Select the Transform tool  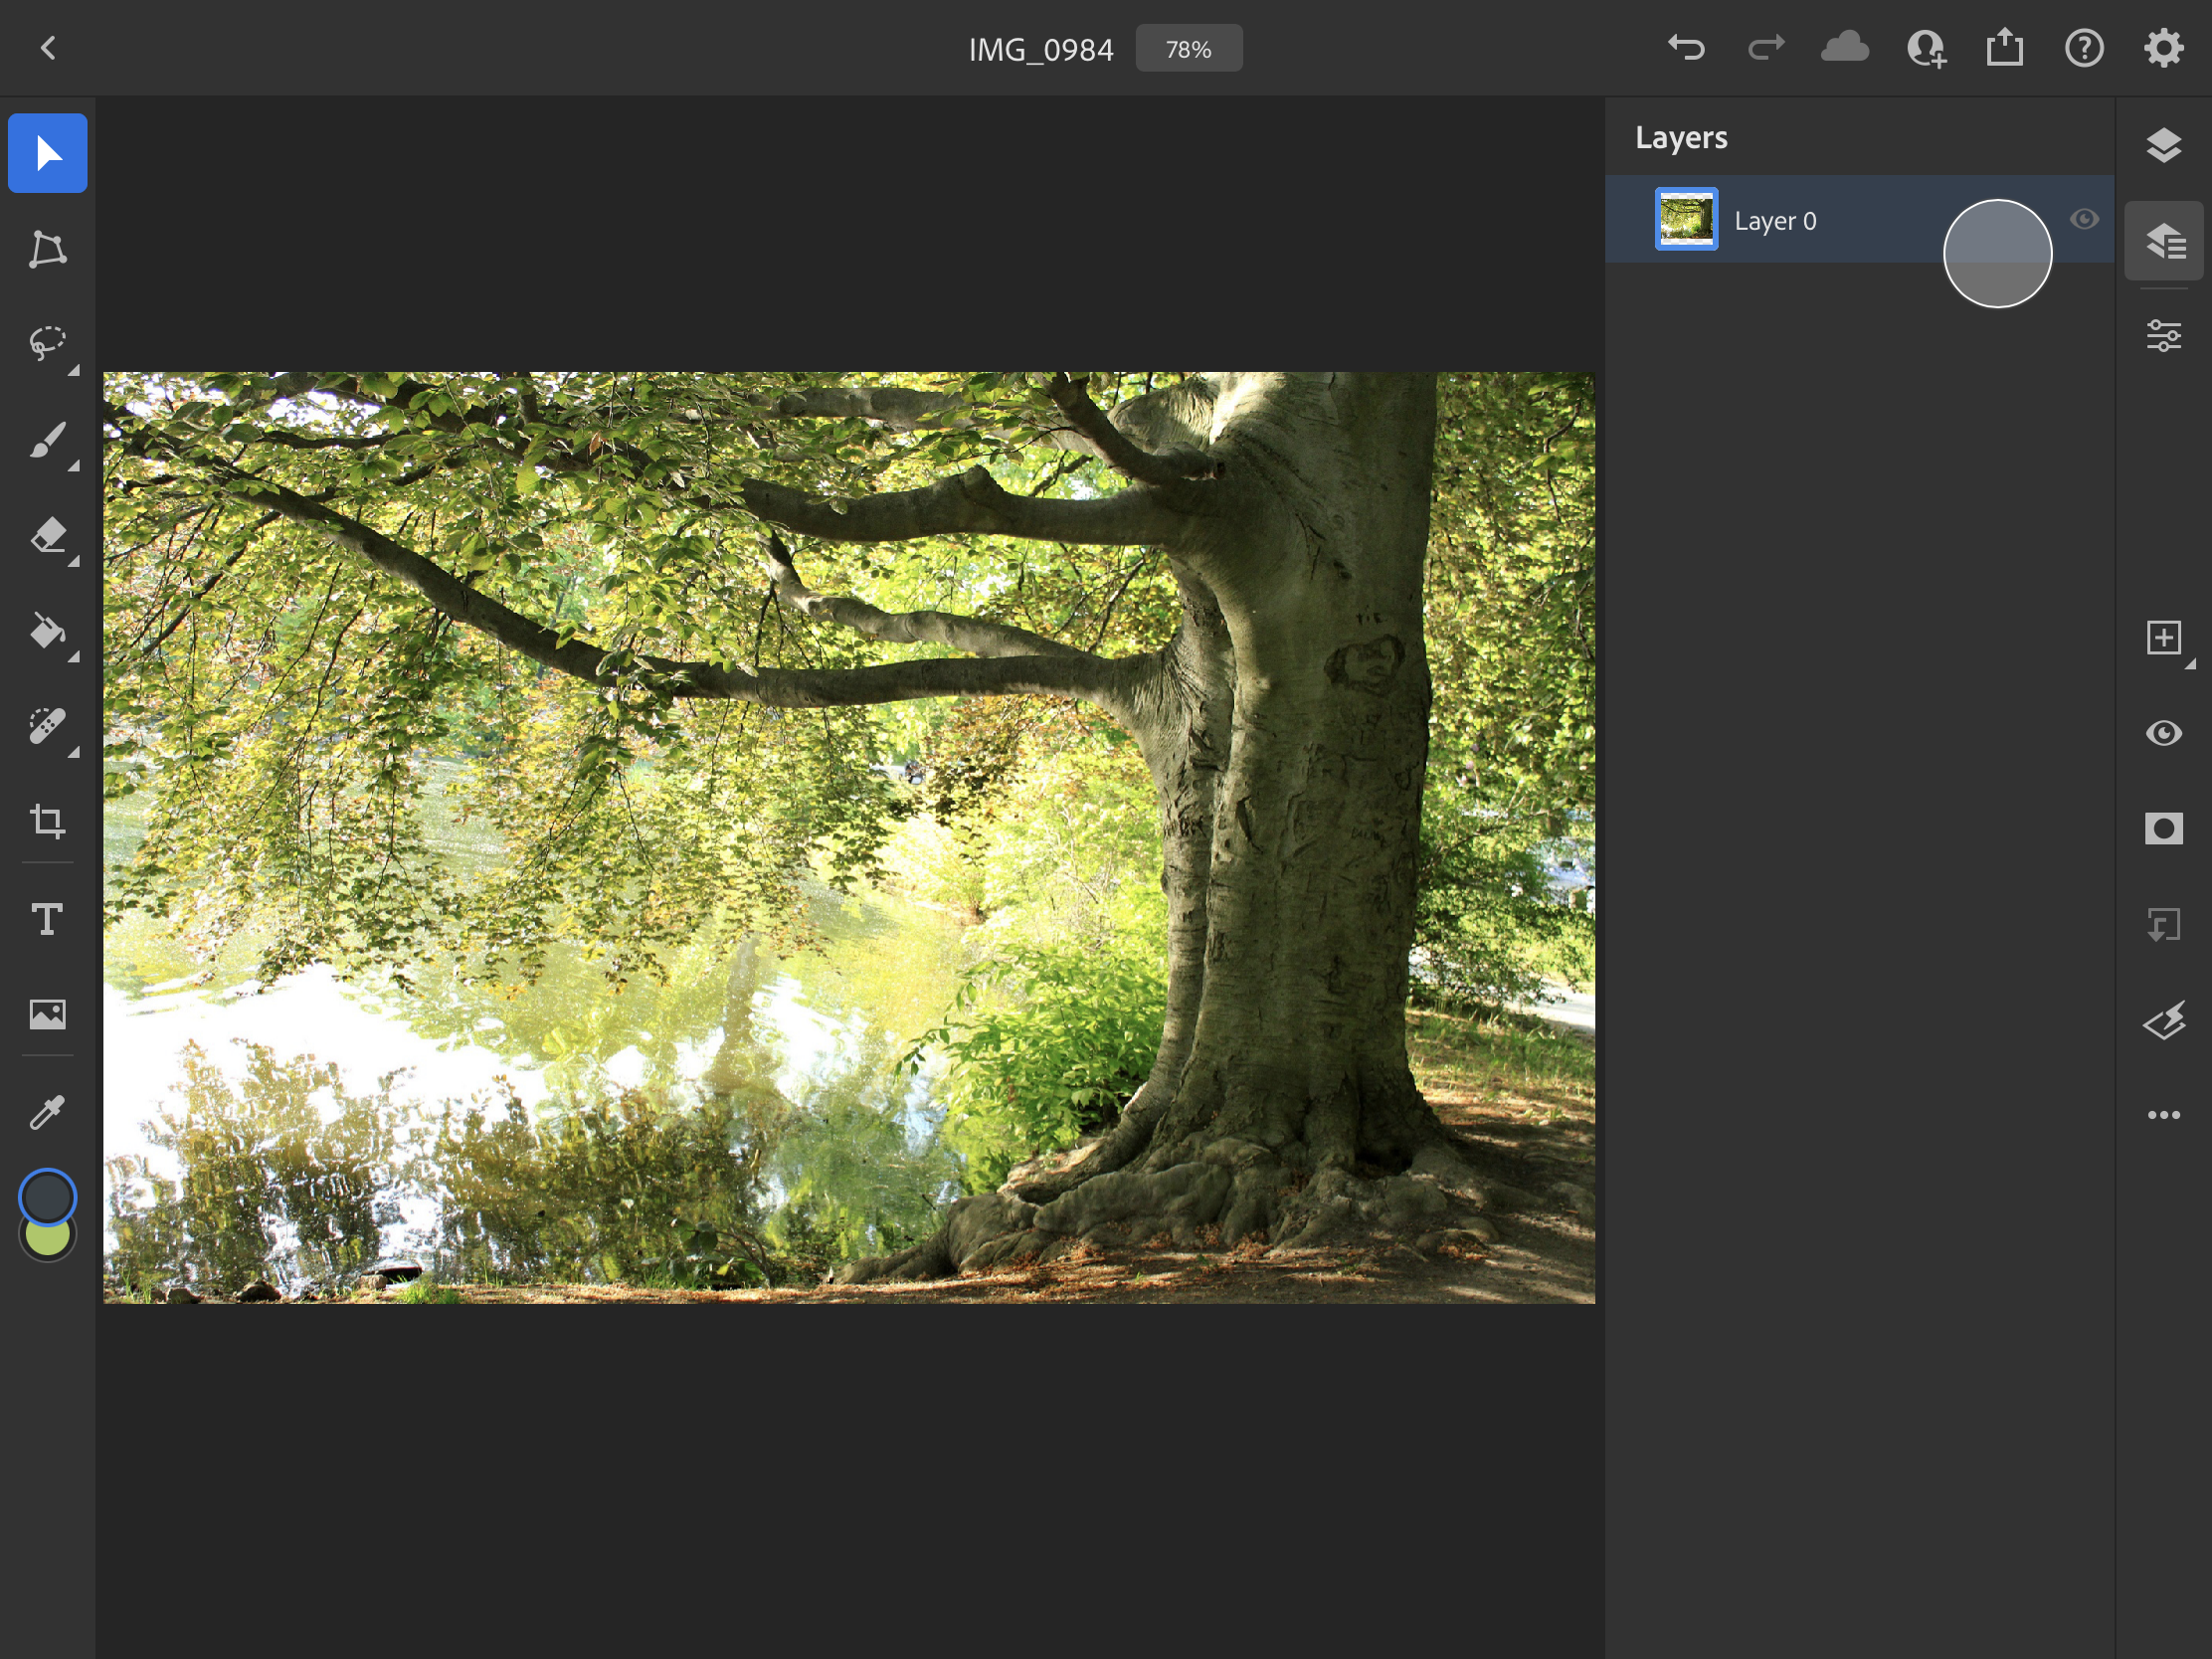(47, 249)
